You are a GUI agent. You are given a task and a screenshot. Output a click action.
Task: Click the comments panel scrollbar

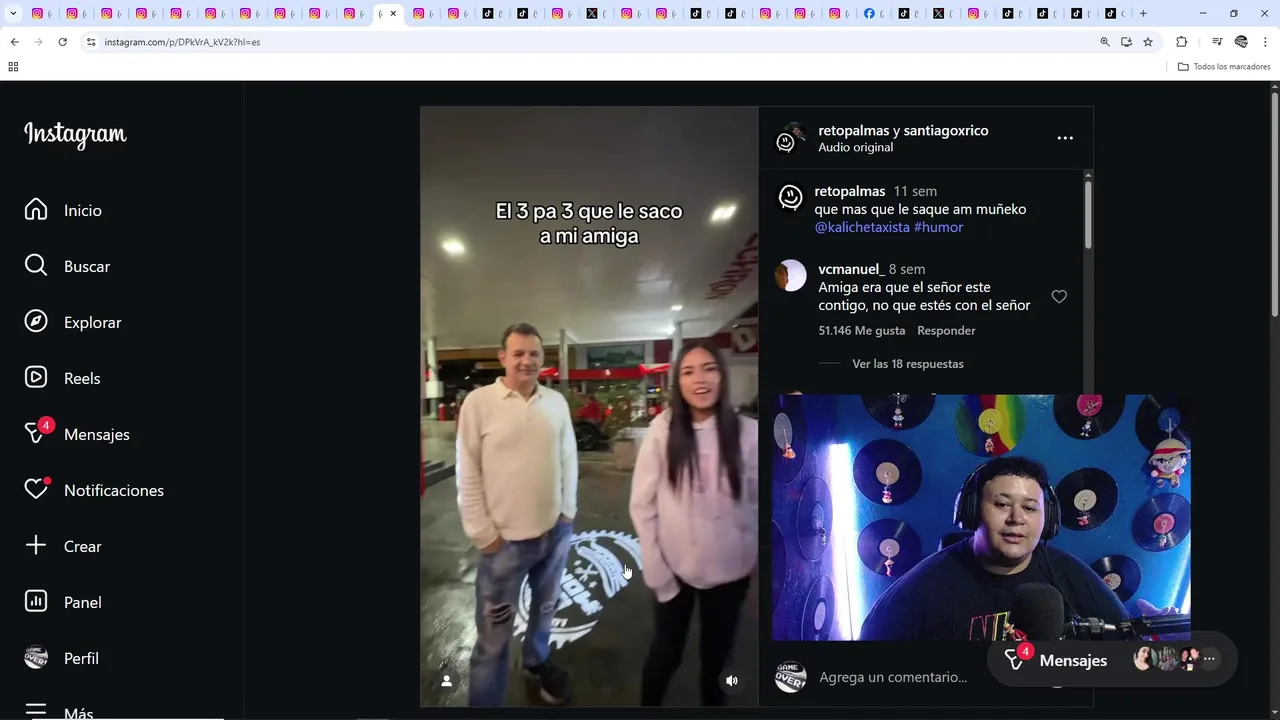pos(1088,213)
